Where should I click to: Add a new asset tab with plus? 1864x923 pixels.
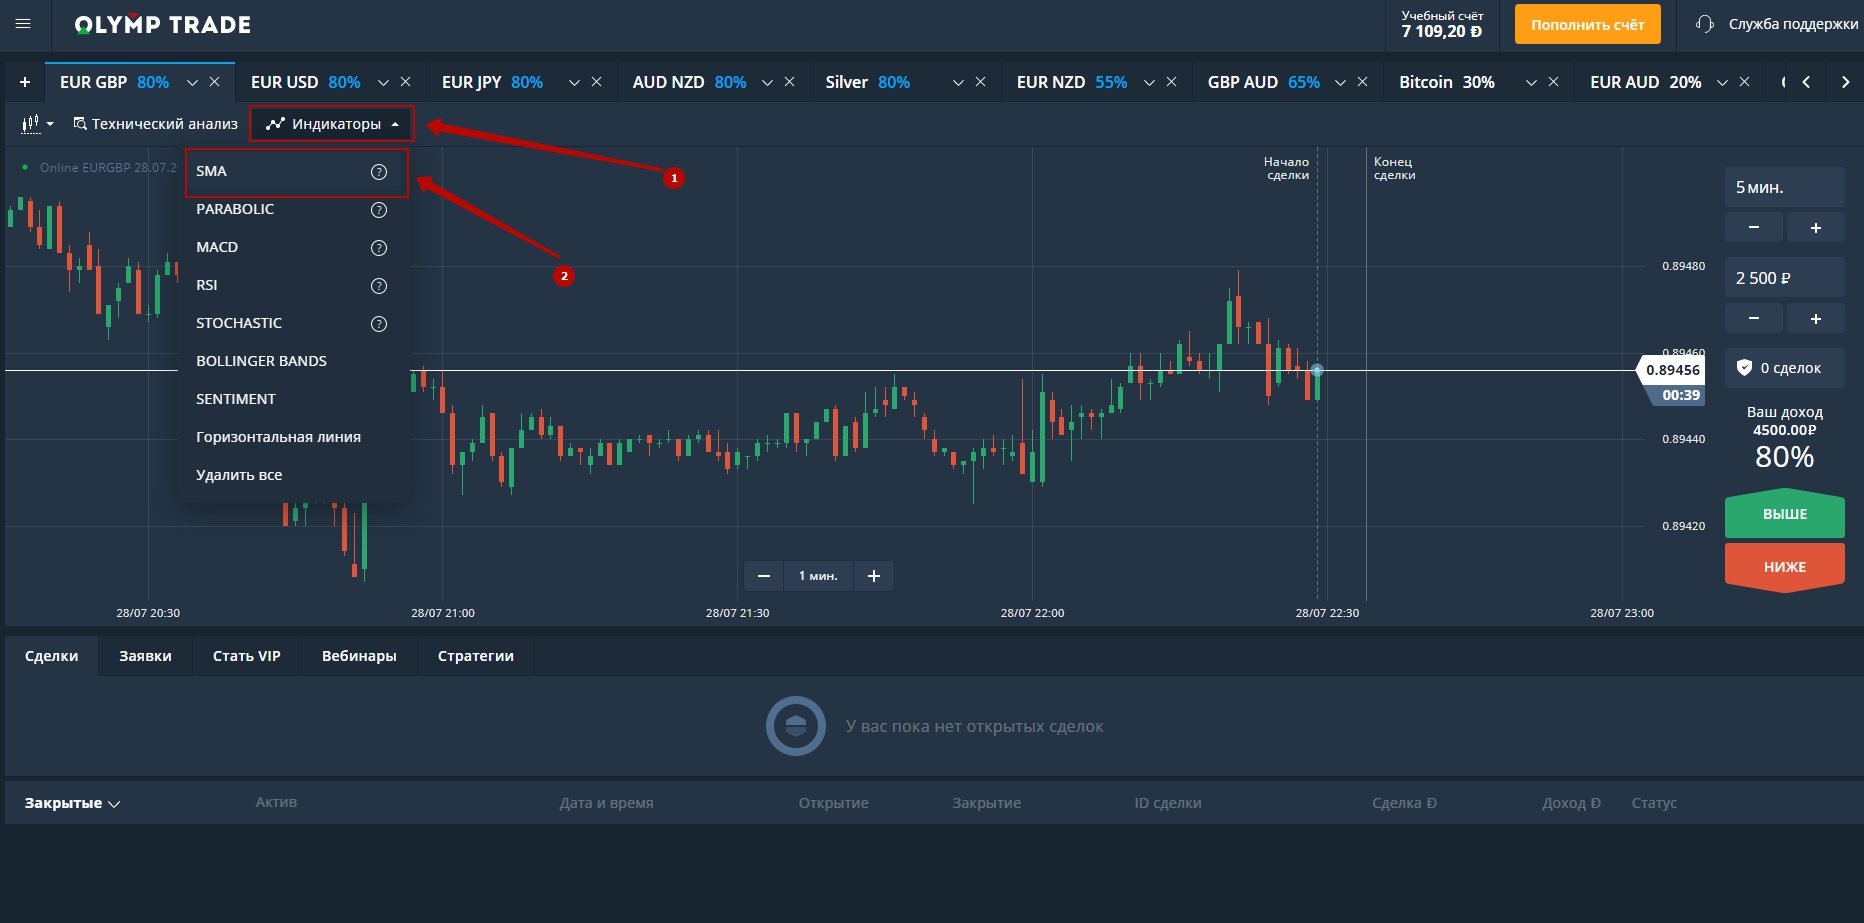click(x=25, y=82)
